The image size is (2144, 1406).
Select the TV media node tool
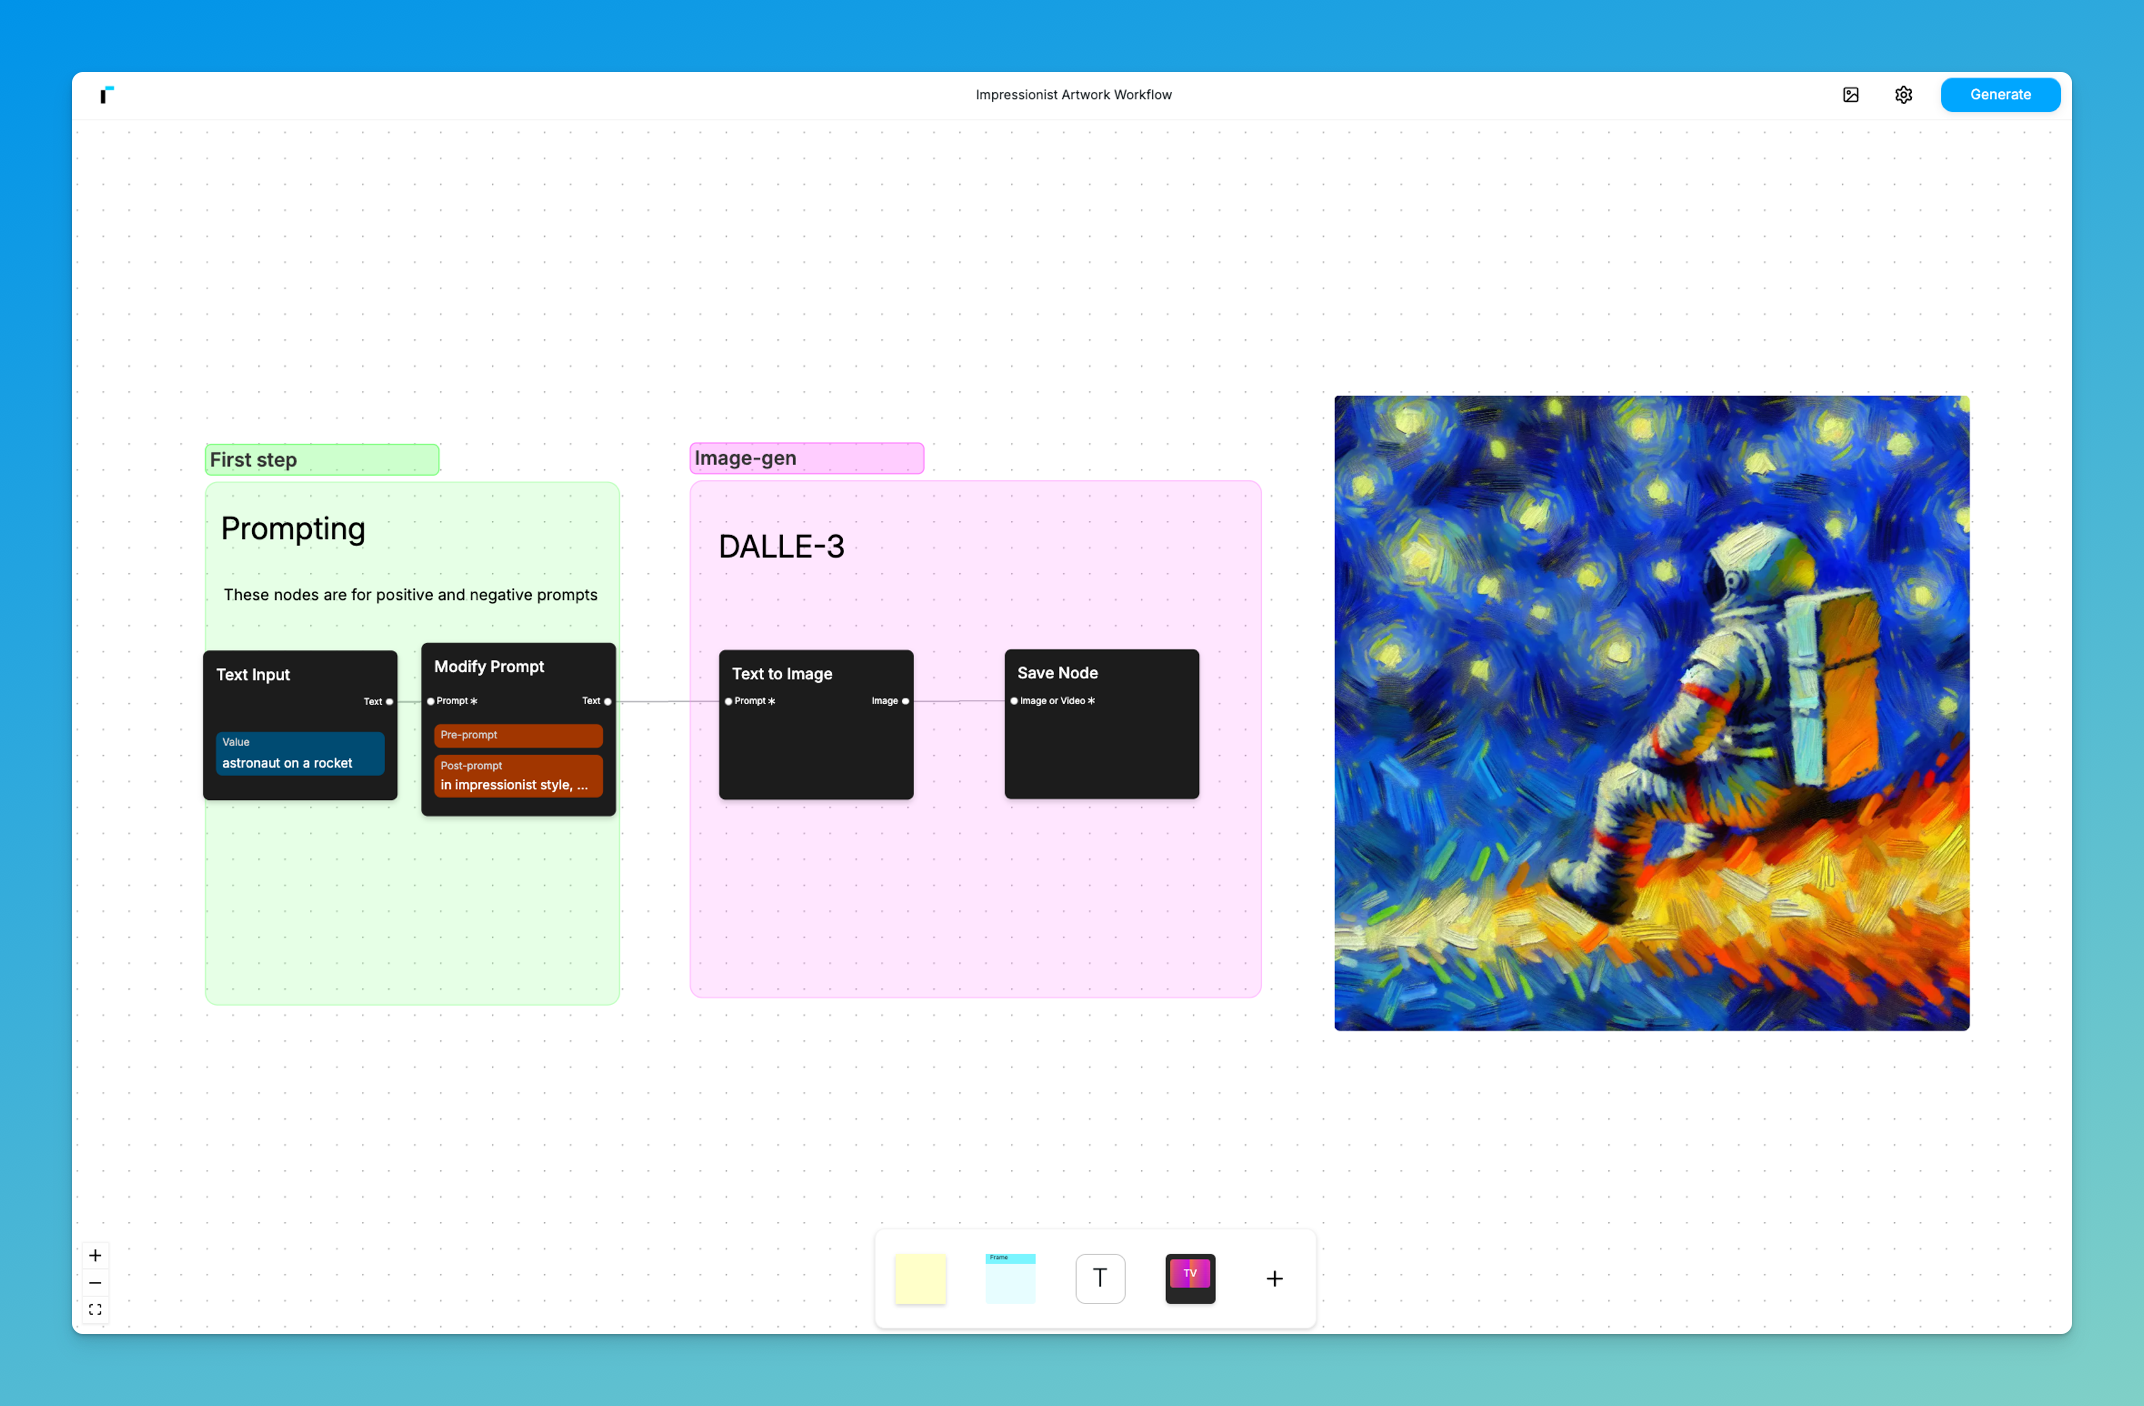pyautogui.click(x=1190, y=1278)
